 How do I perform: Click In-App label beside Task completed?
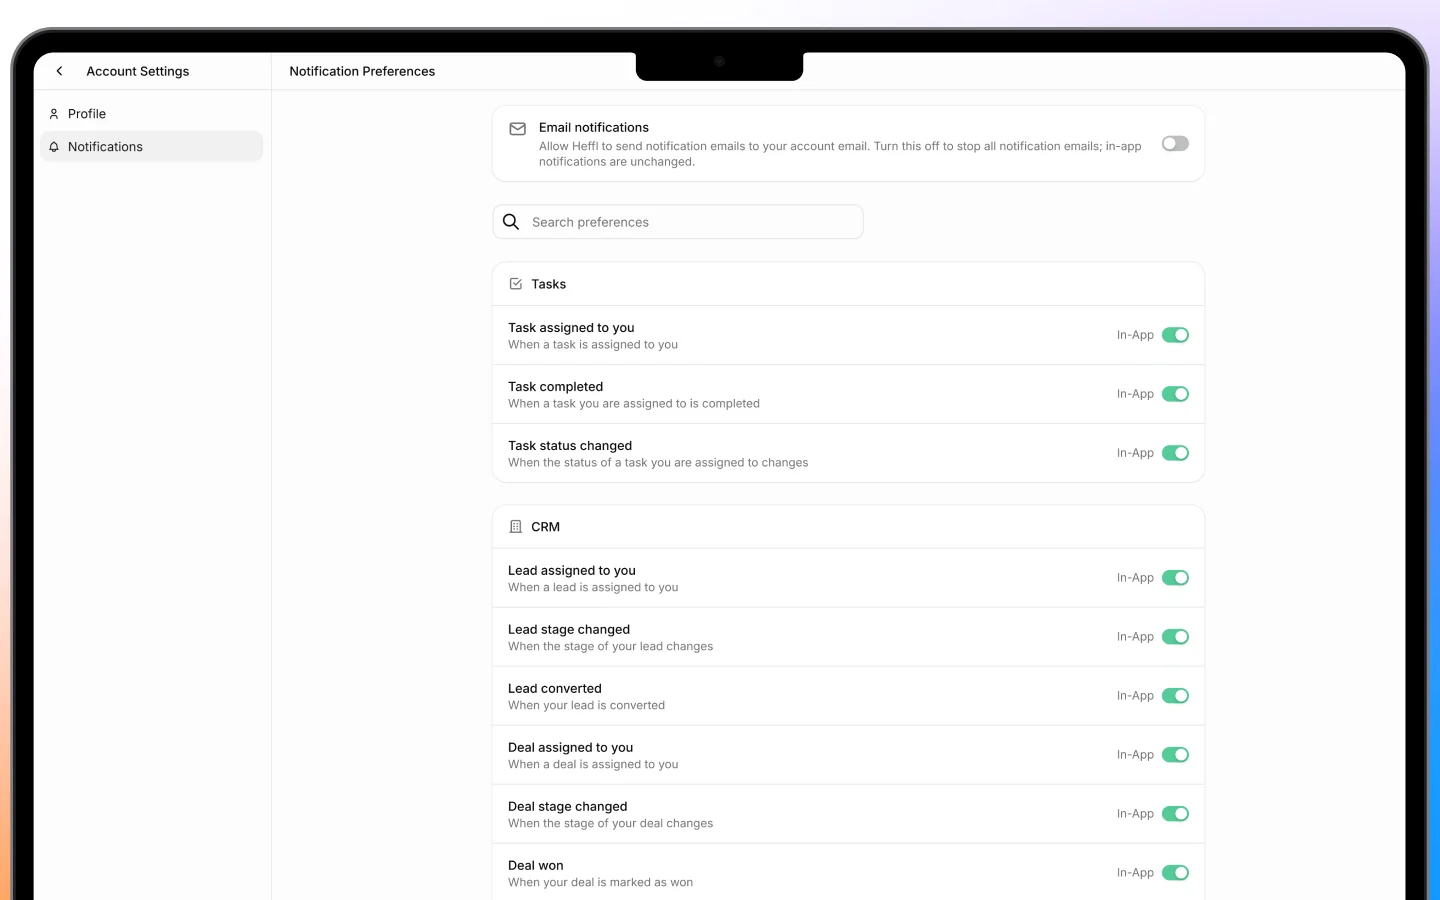(x=1135, y=394)
